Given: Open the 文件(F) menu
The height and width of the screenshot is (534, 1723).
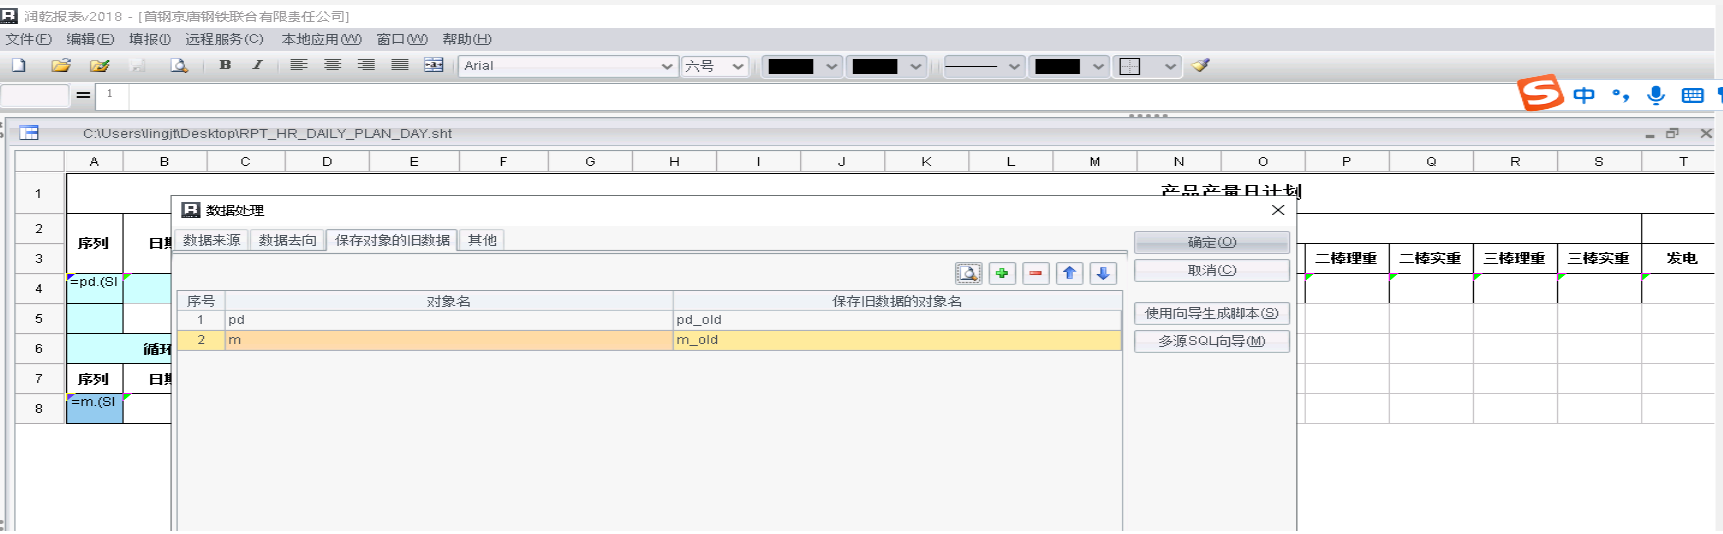Looking at the screenshot, I should coord(29,39).
